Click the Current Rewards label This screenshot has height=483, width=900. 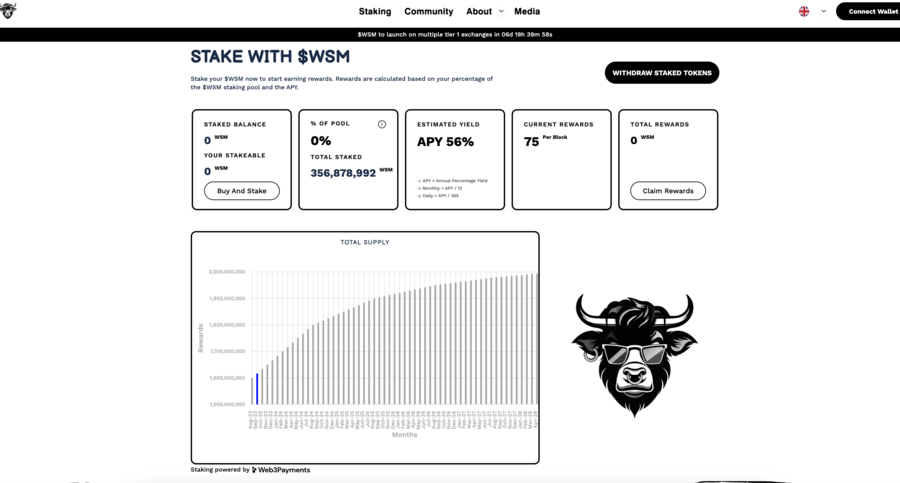[558, 125]
